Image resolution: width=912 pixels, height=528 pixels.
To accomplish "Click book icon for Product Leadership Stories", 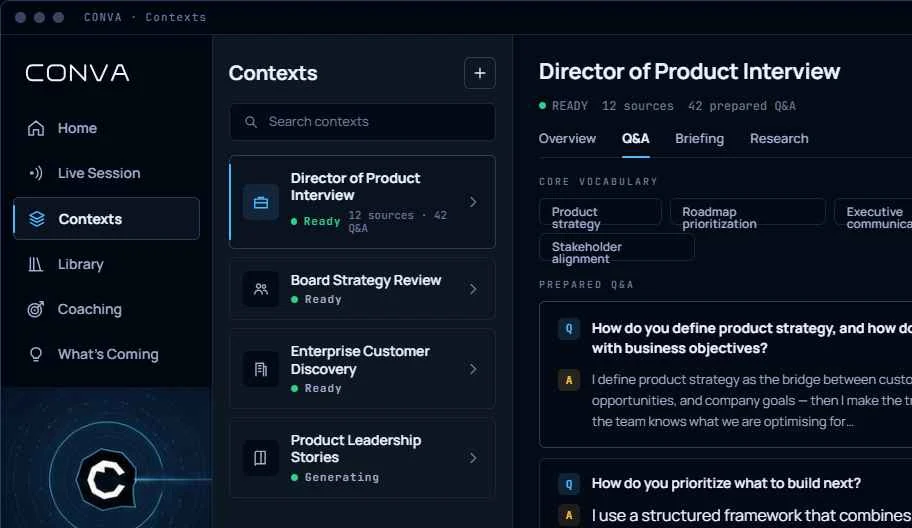I will pyautogui.click(x=261, y=458).
